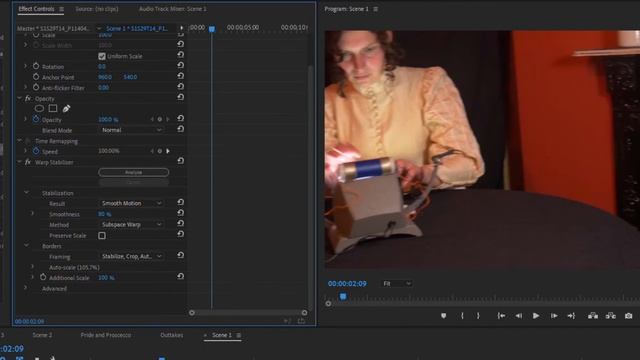
Task: Add or remove Speed keyframe
Action: coord(160,151)
